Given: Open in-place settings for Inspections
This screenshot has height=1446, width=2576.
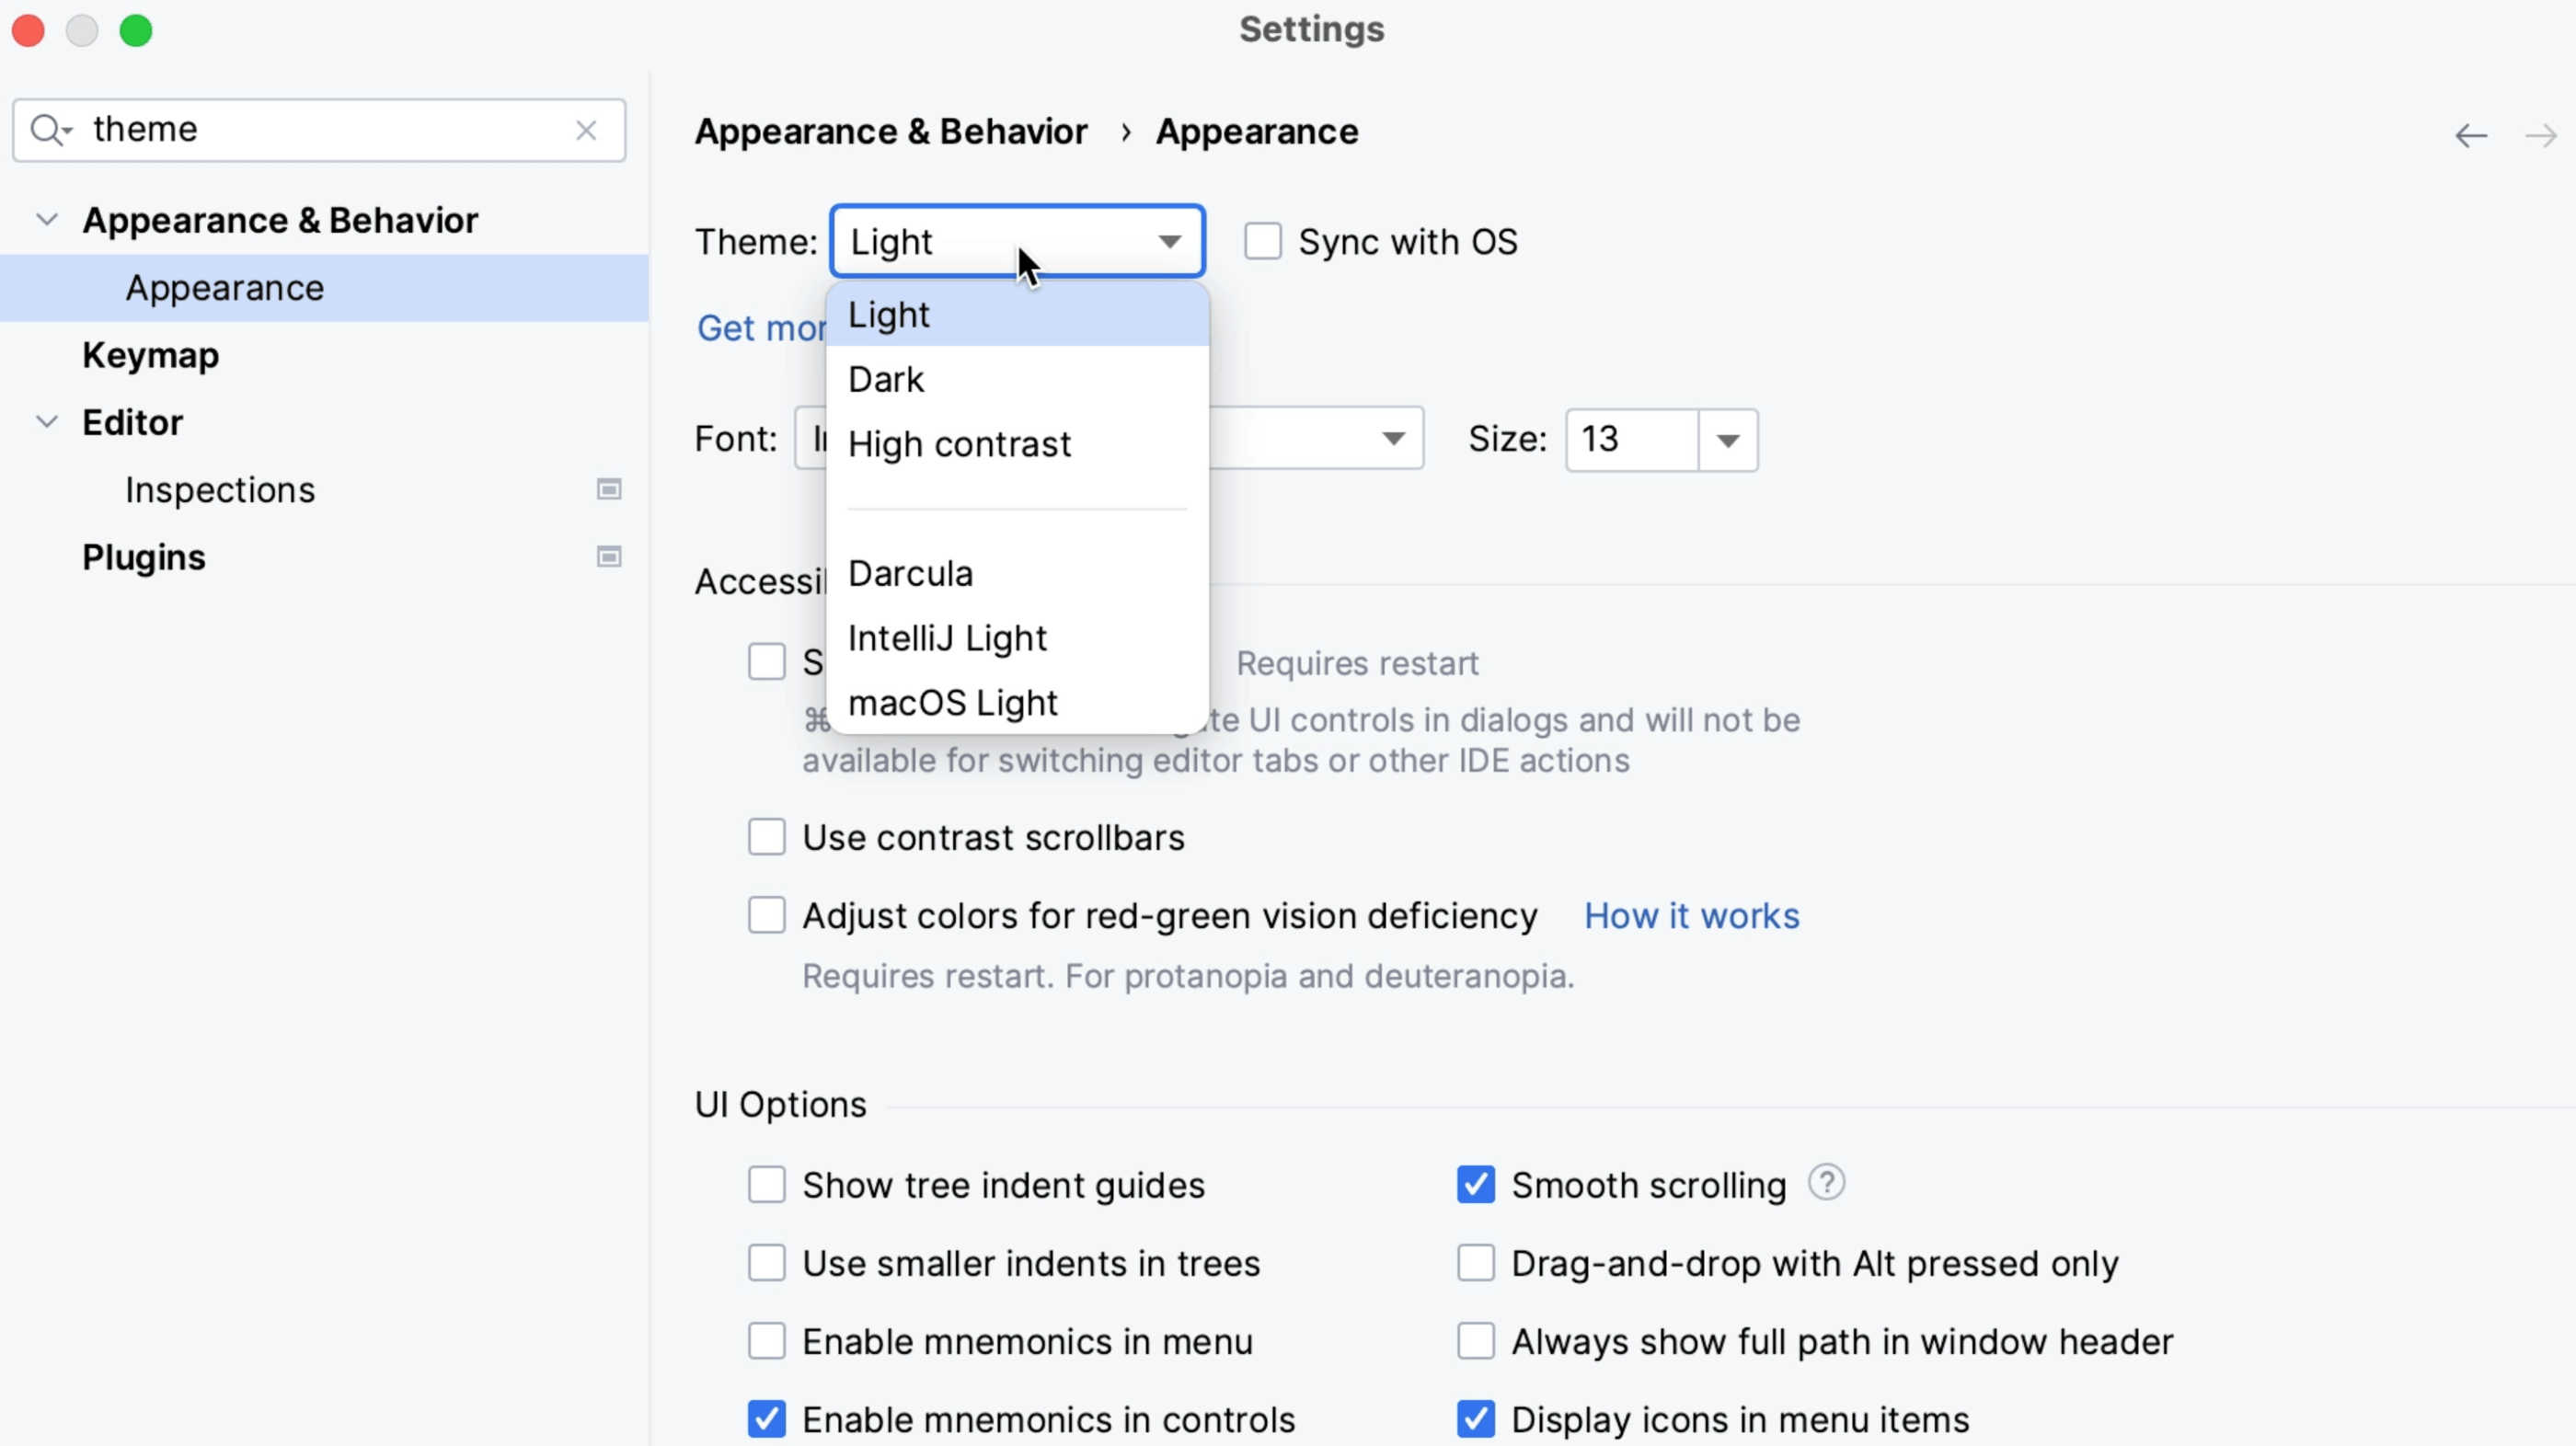Looking at the screenshot, I should 608,490.
